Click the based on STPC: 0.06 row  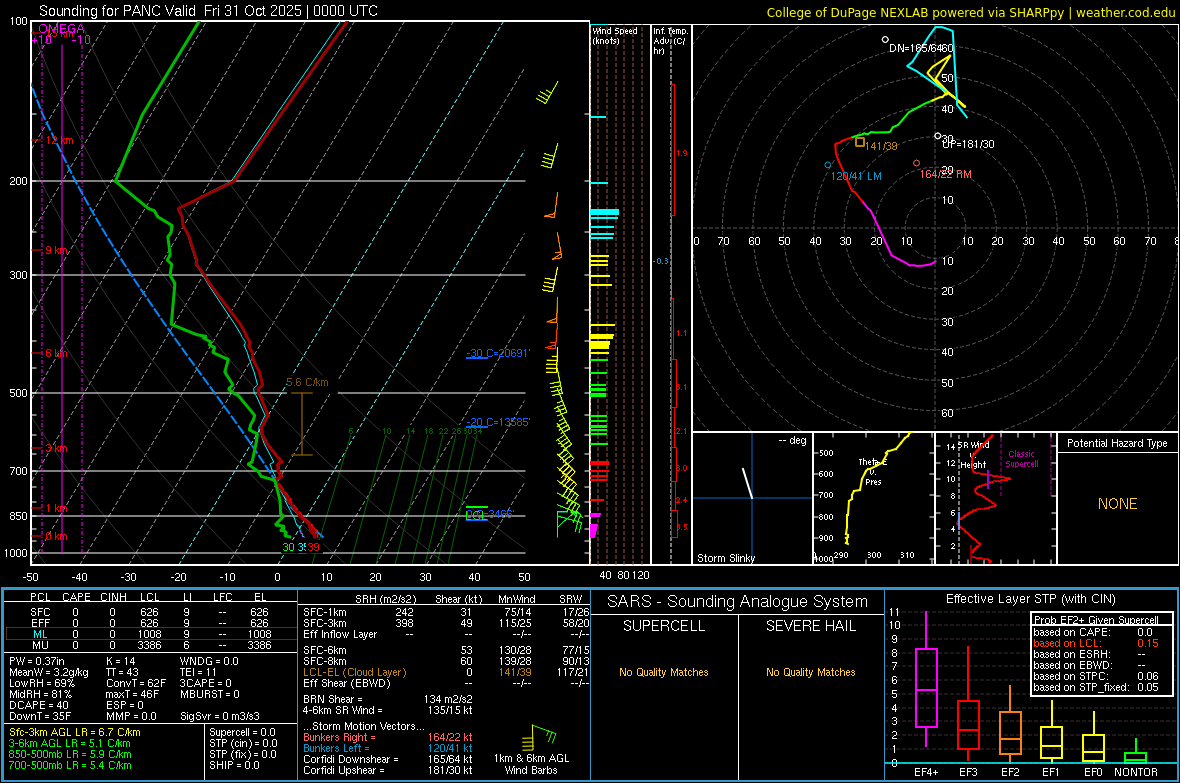[x=1096, y=676]
